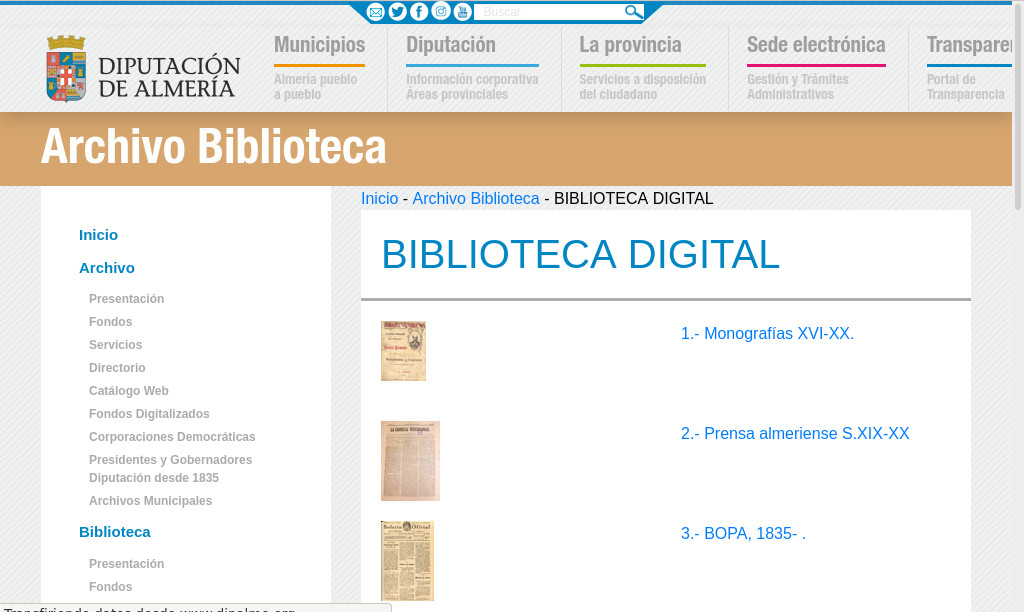Open the Twitter social icon

[397, 12]
